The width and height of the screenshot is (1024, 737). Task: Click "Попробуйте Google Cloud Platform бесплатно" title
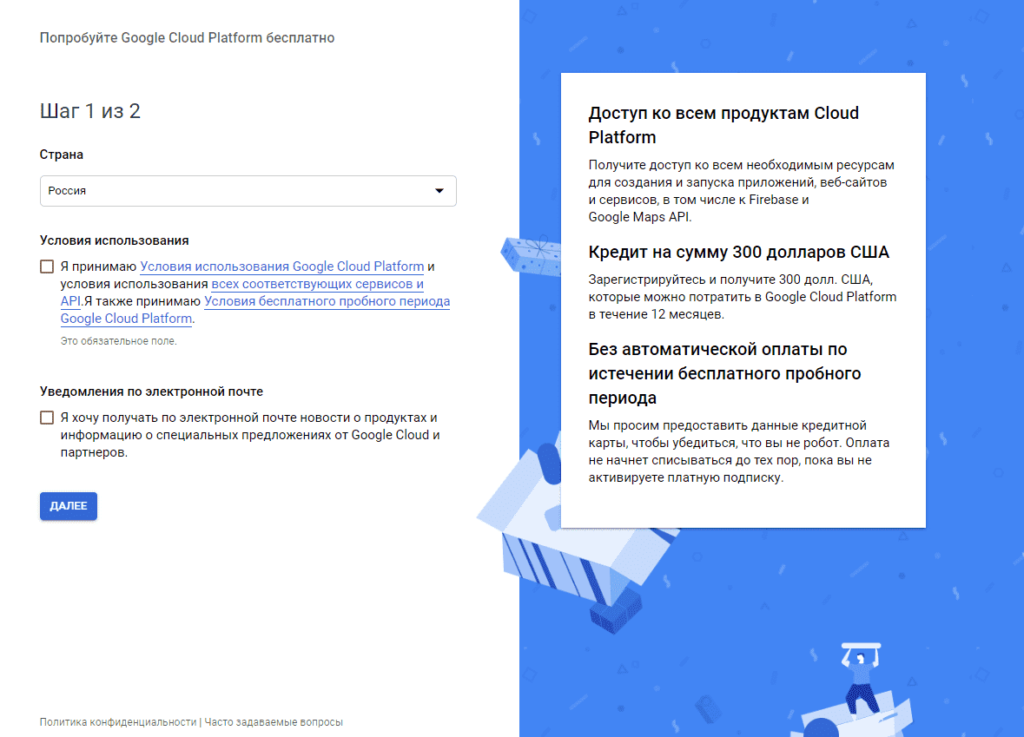pos(187,38)
